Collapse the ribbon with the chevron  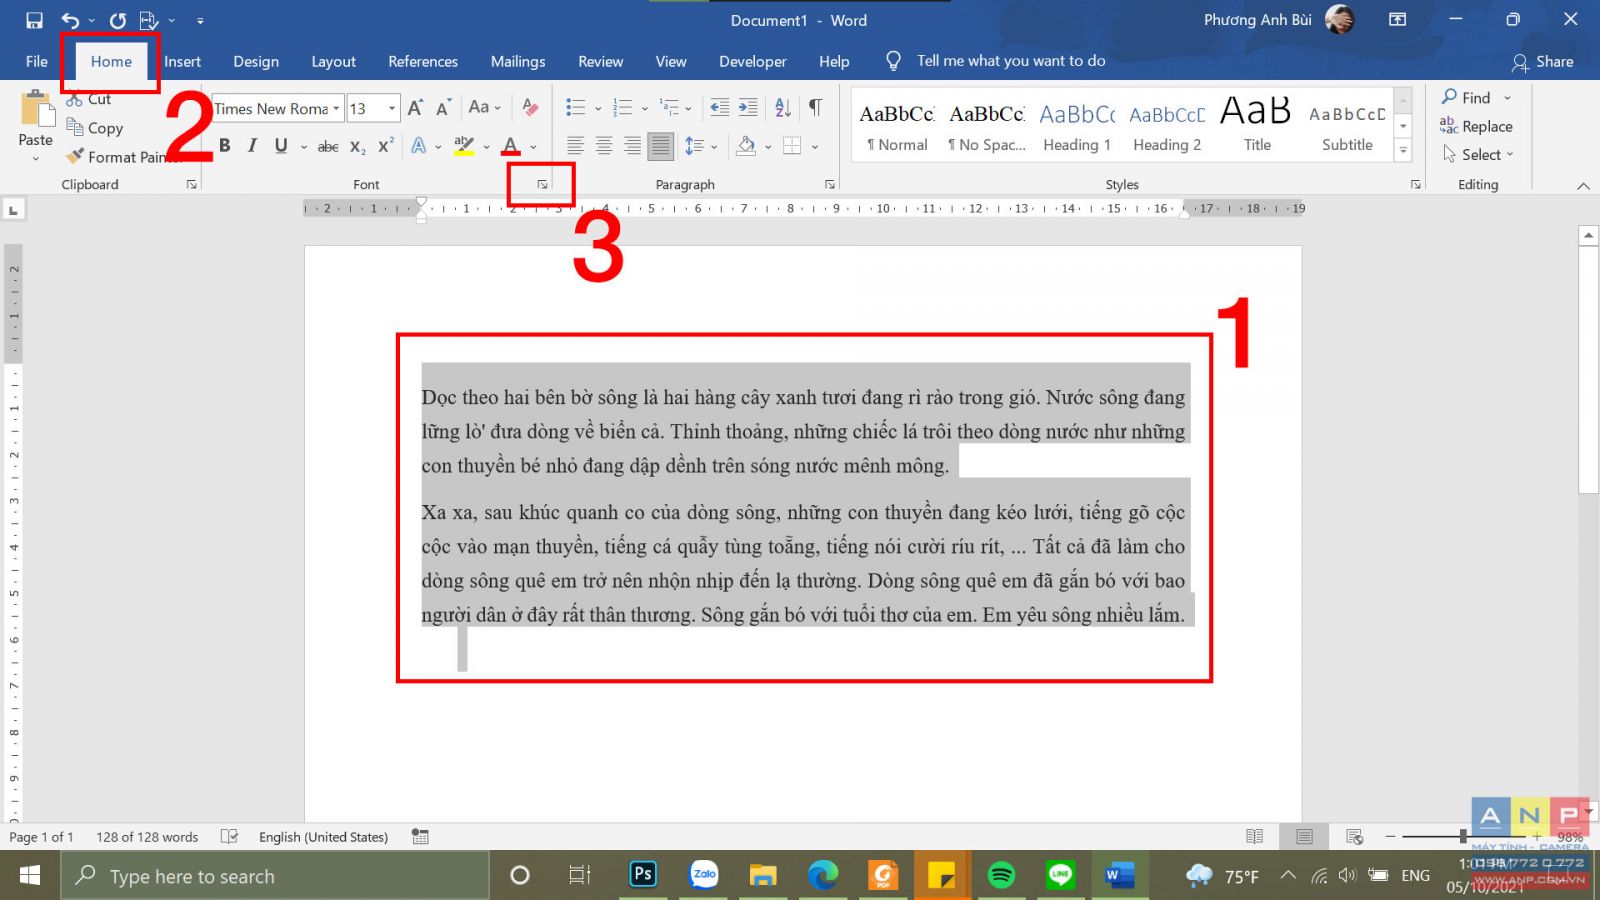pos(1583,186)
